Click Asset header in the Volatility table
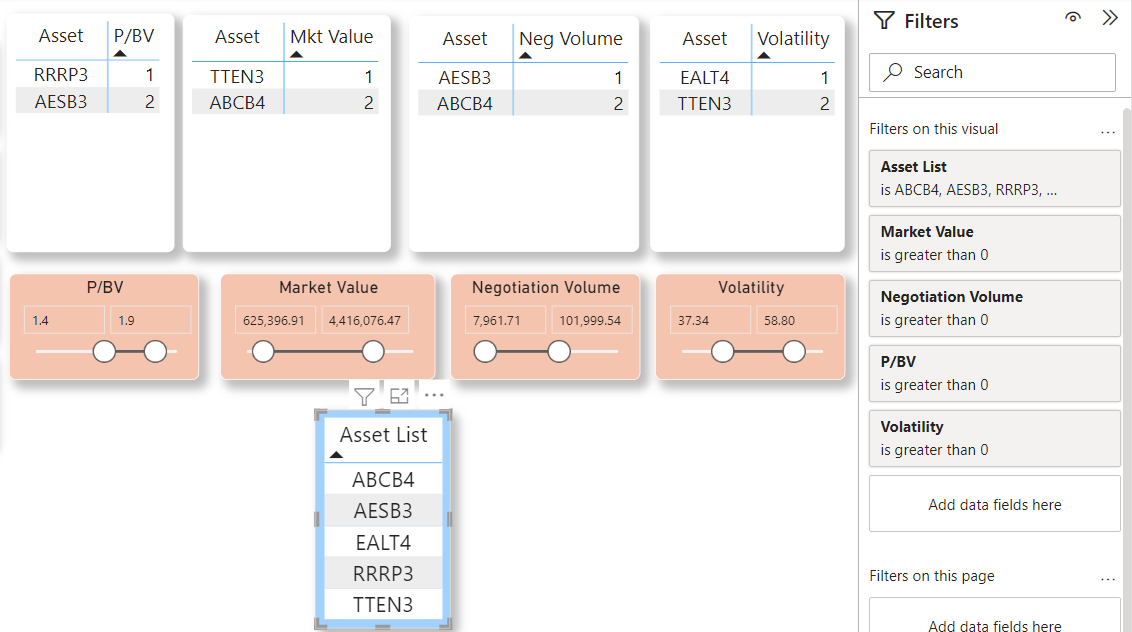This screenshot has width=1132, height=632. tap(705, 39)
